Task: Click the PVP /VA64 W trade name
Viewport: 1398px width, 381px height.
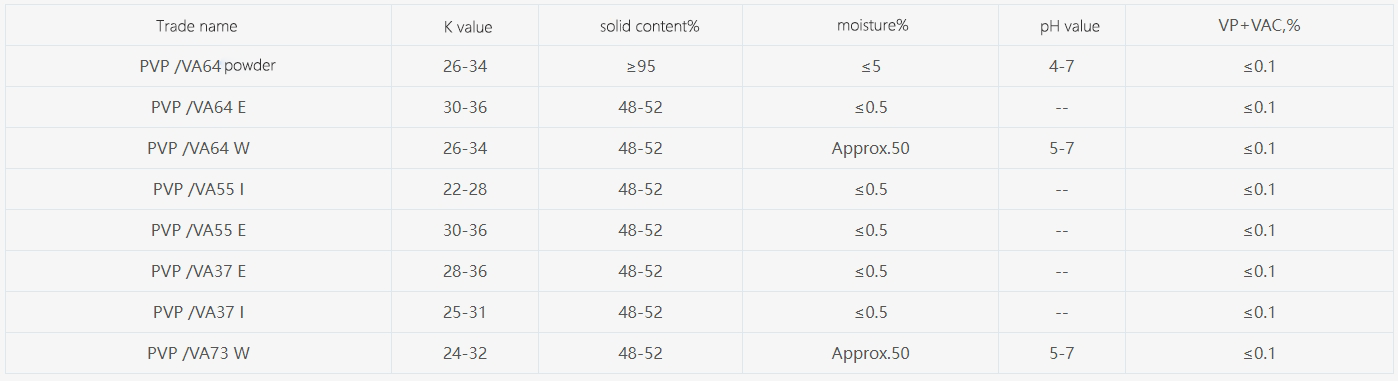Action: 198,148
